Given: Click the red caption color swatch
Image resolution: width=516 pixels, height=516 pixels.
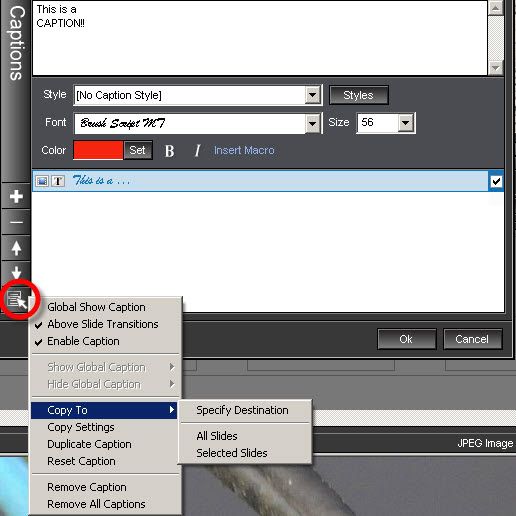Looking at the screenshot, I should (98, 150).
